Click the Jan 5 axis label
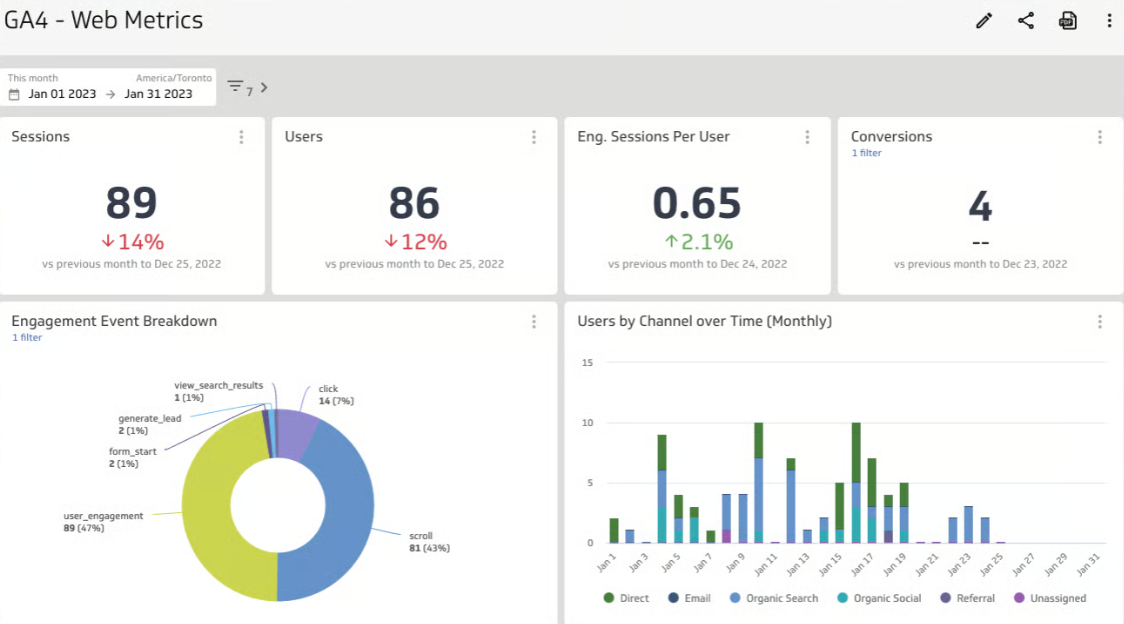The image size is (1124, 624). (670, 562)
